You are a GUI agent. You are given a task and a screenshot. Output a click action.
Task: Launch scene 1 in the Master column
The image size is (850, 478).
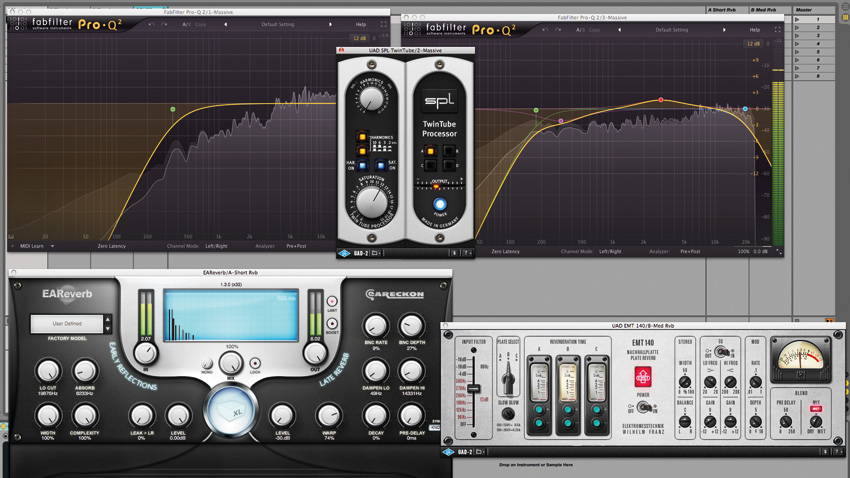tap(797, 20)
